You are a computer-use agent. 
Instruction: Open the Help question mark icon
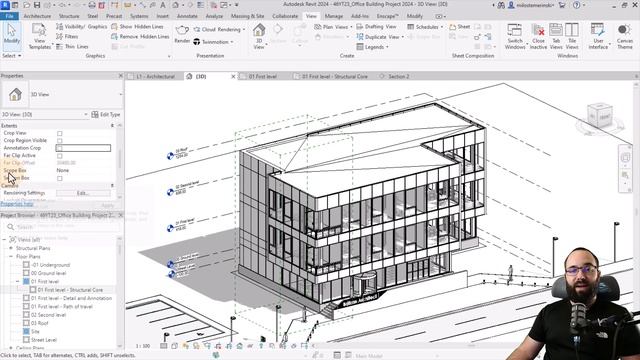click(x=576, y=5)
